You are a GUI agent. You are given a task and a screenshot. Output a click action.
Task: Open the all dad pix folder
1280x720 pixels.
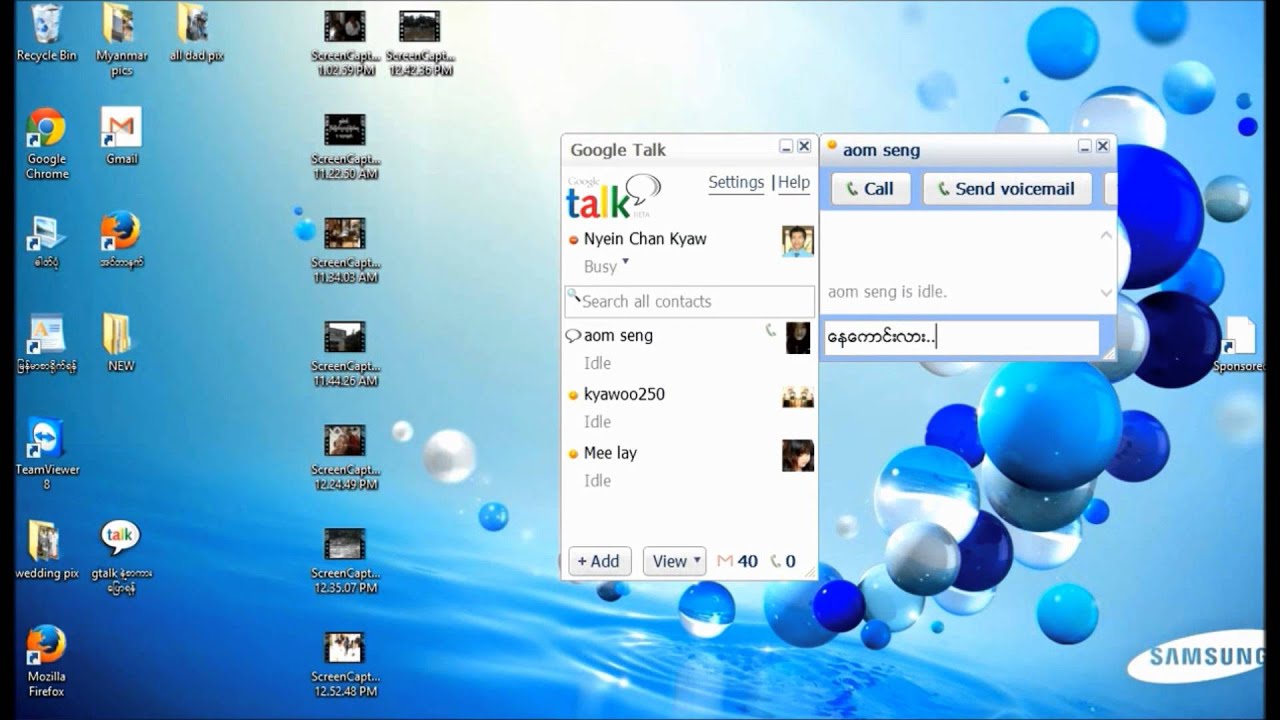[196, 33]
